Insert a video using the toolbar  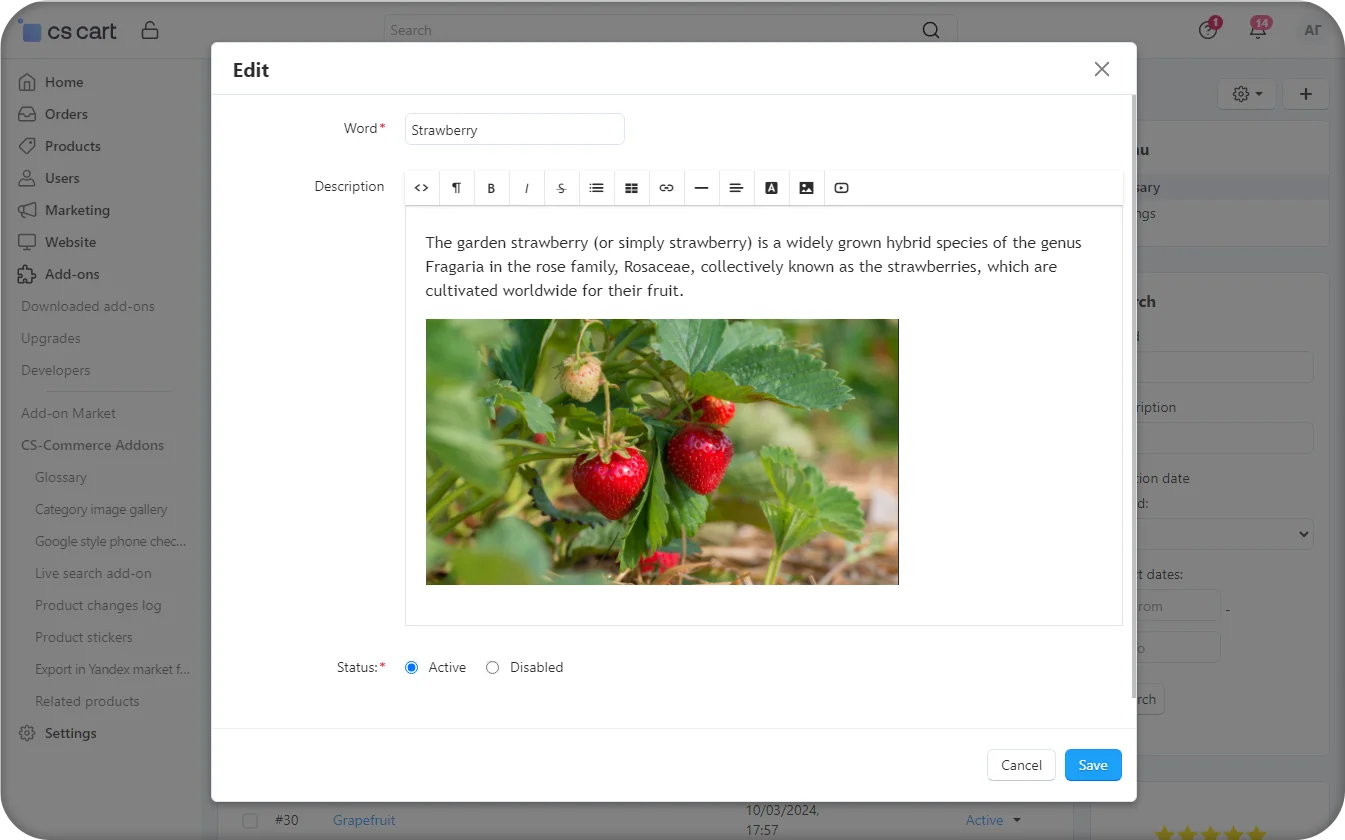pos(841,188)
